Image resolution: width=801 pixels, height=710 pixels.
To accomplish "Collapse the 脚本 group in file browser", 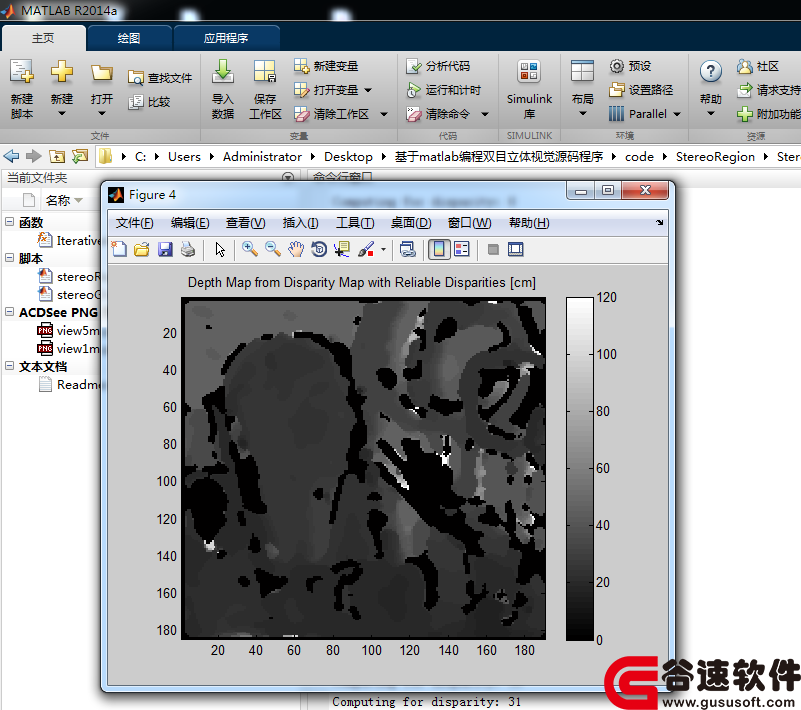I will 9,257.
